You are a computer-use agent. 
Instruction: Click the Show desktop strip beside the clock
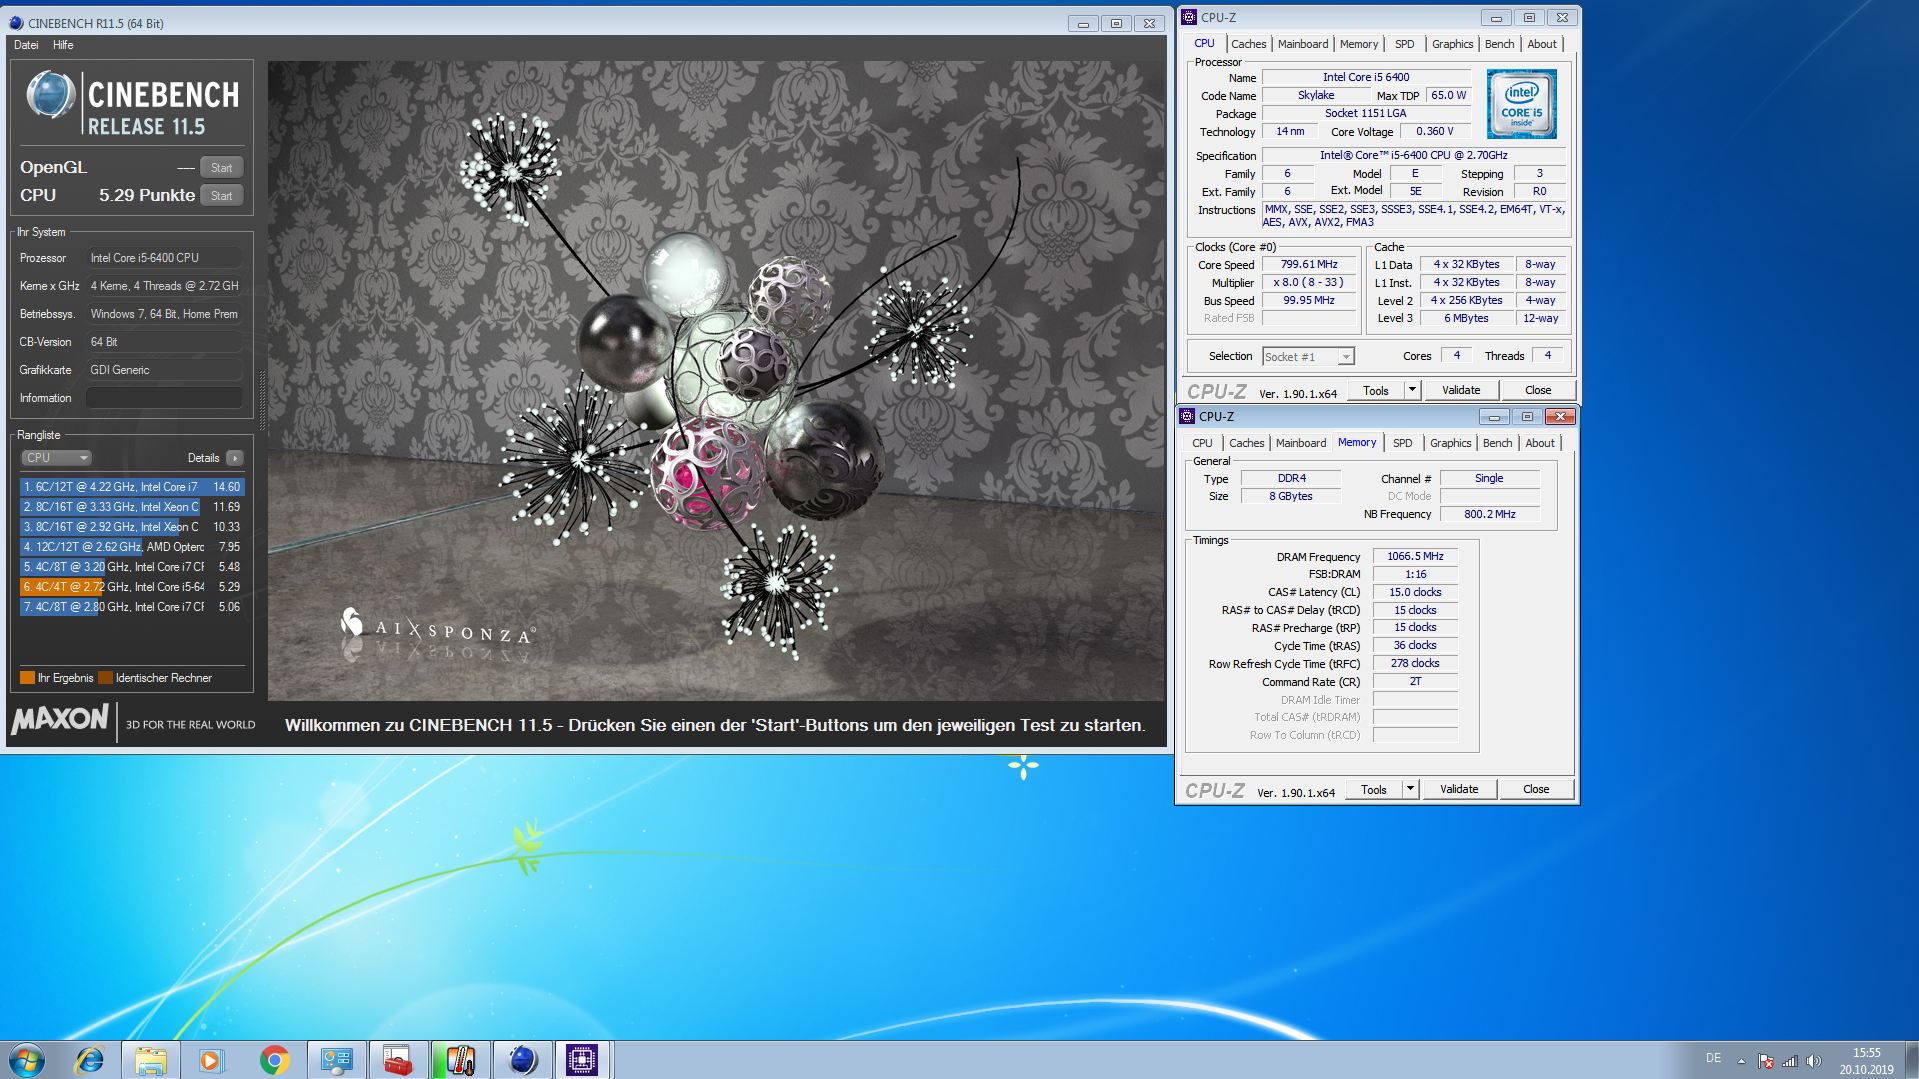[x=1911, y=1060]
